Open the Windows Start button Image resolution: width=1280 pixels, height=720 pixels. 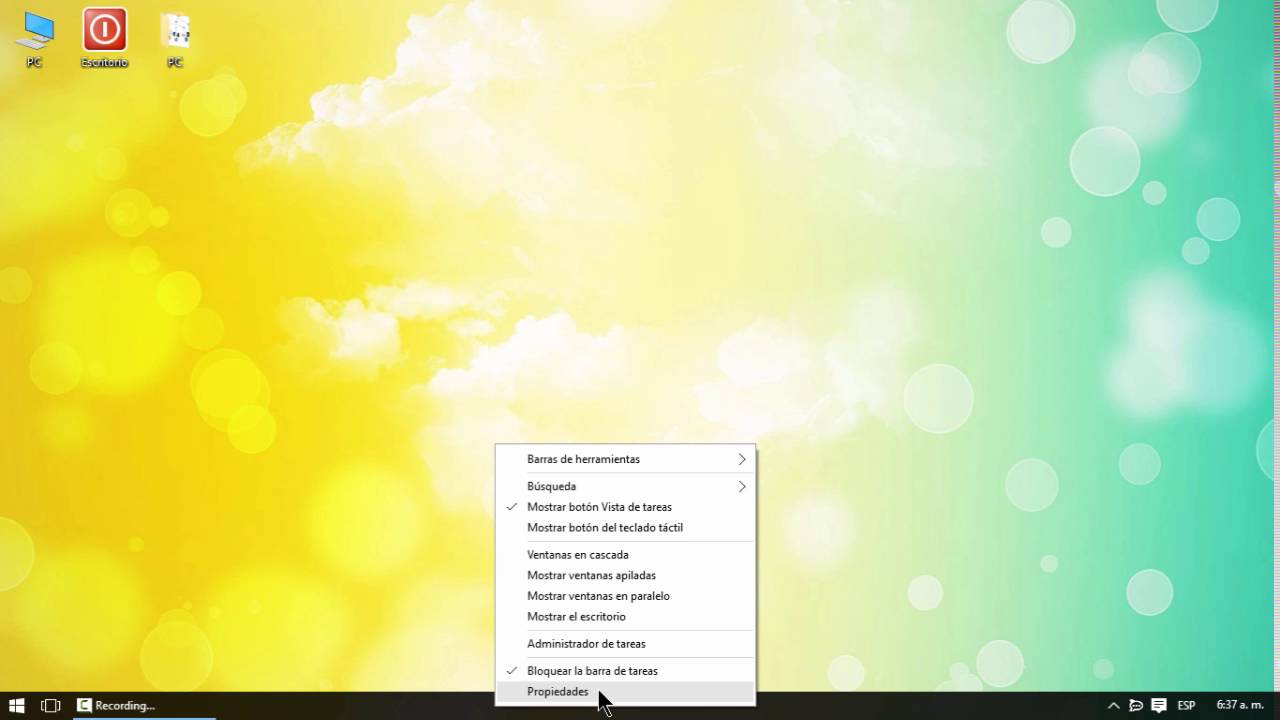(17, 705)
